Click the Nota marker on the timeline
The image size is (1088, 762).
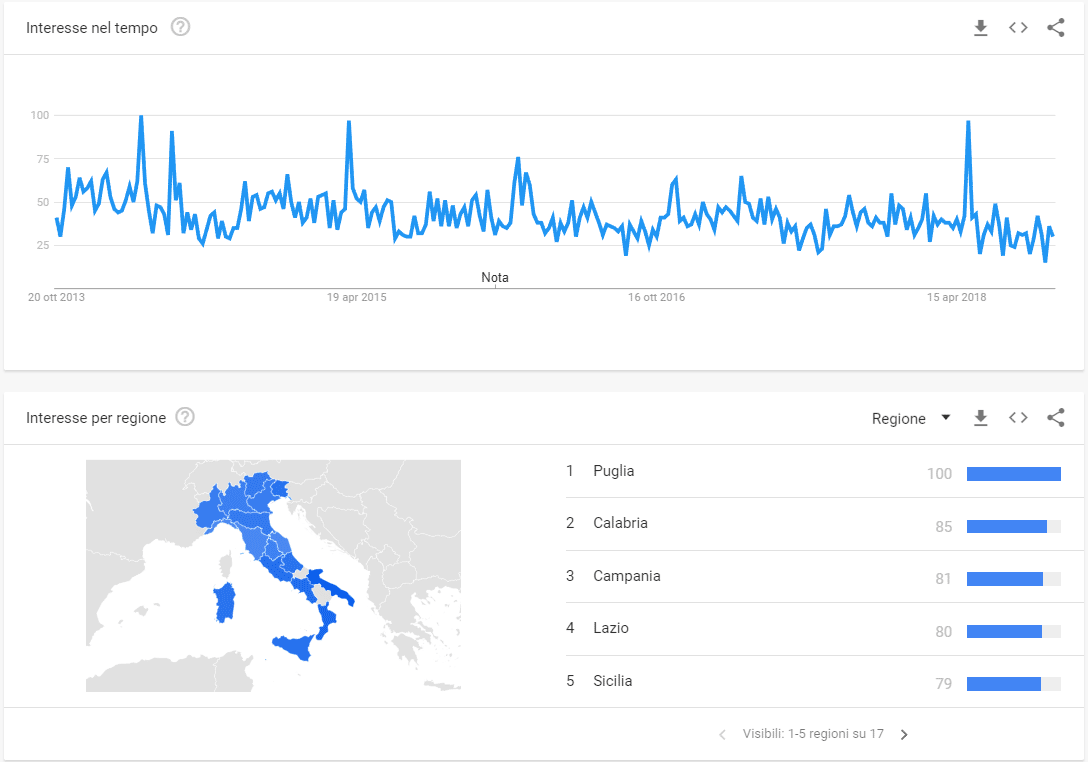[x=495, y=278]
